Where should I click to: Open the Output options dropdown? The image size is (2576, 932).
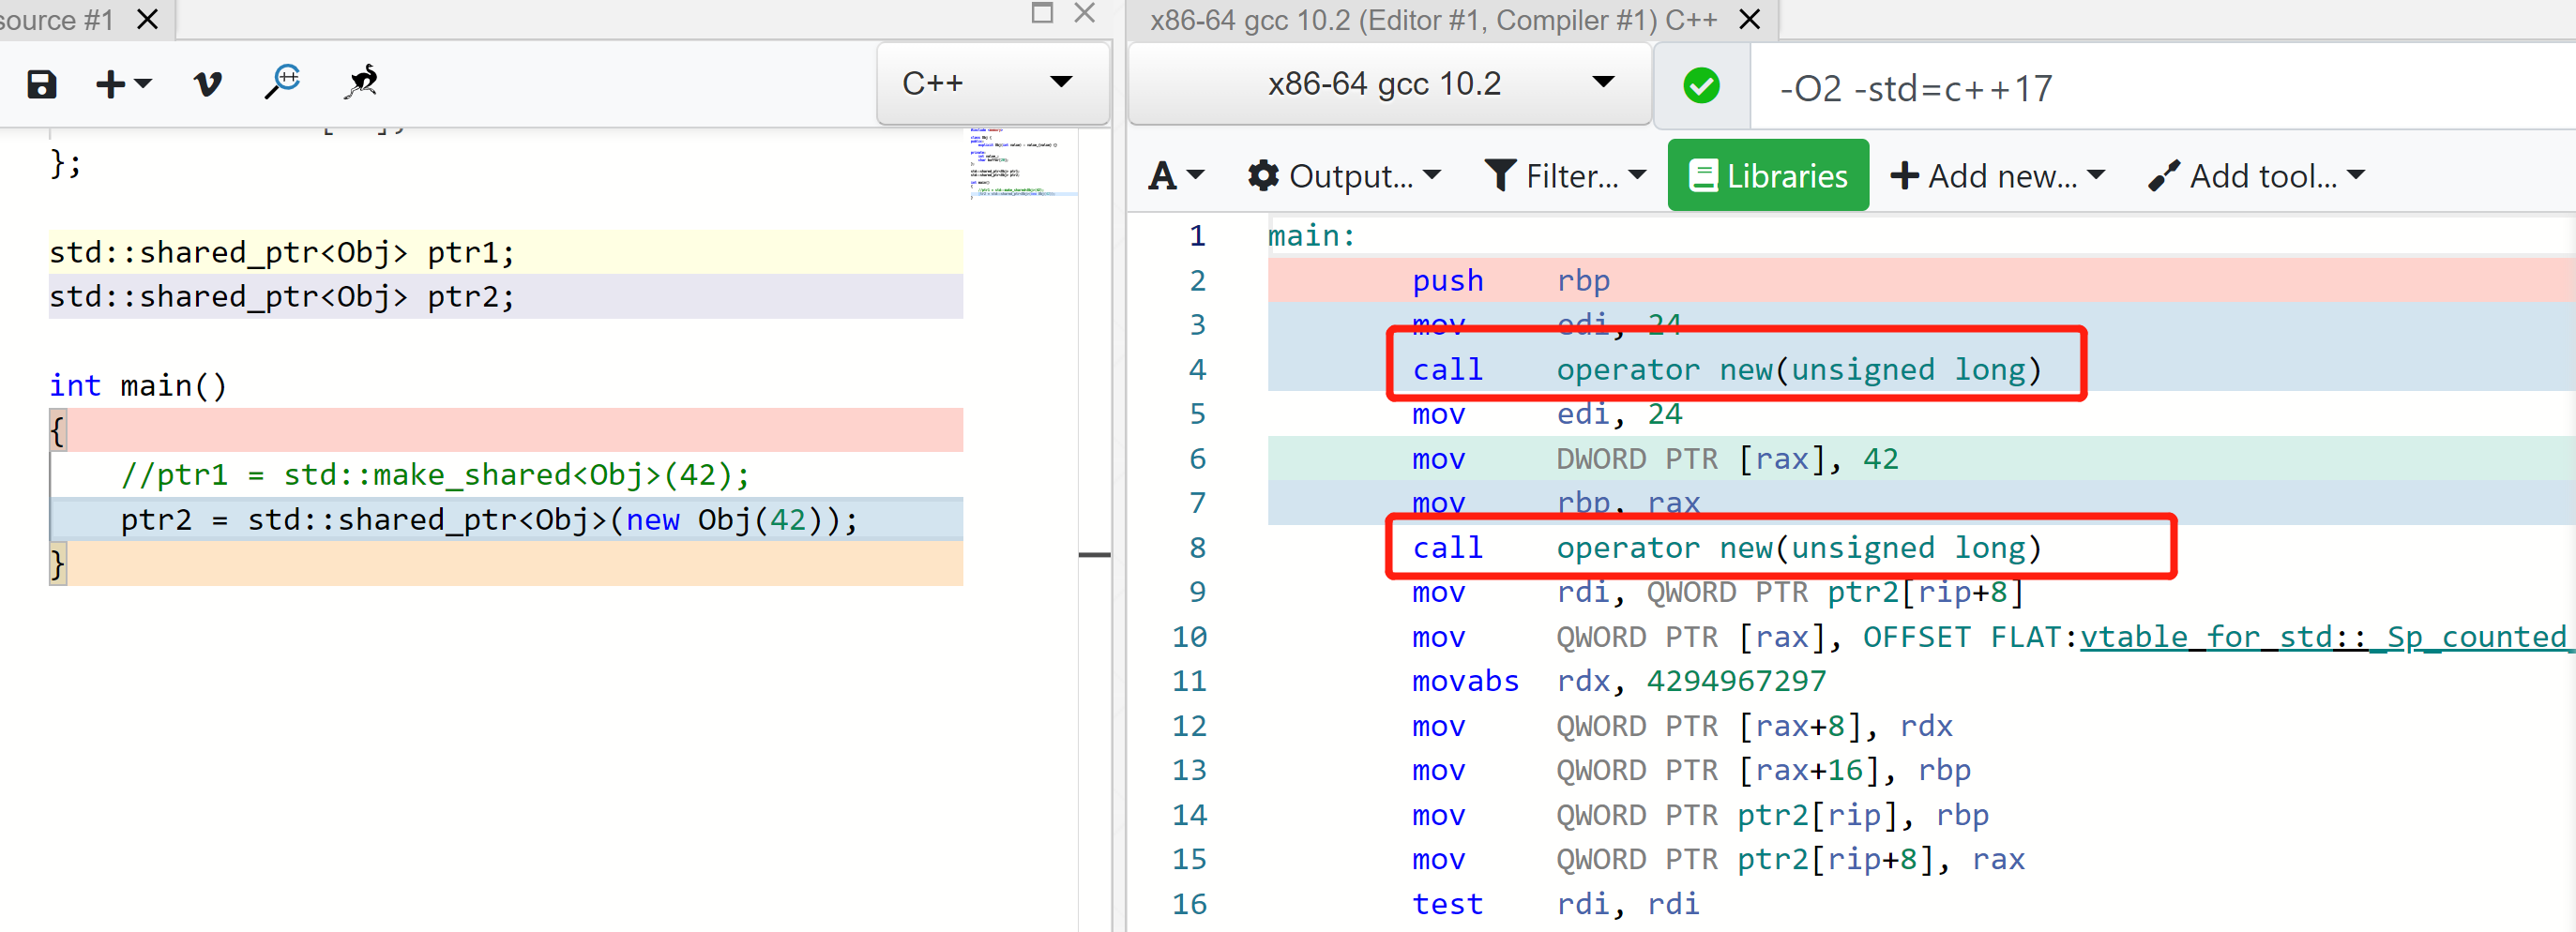1344,176
